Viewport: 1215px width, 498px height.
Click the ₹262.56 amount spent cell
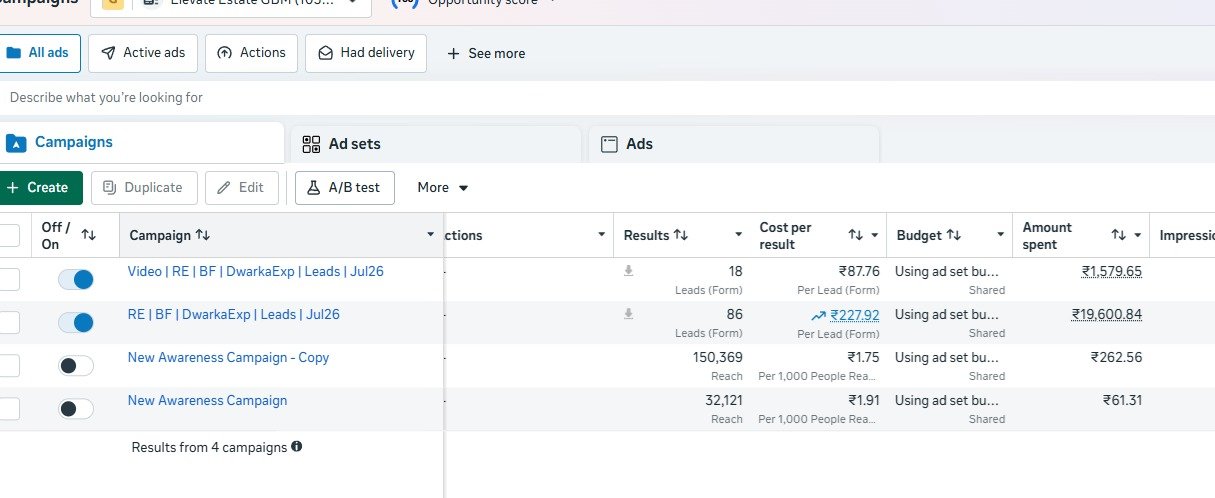point(1117,357)
